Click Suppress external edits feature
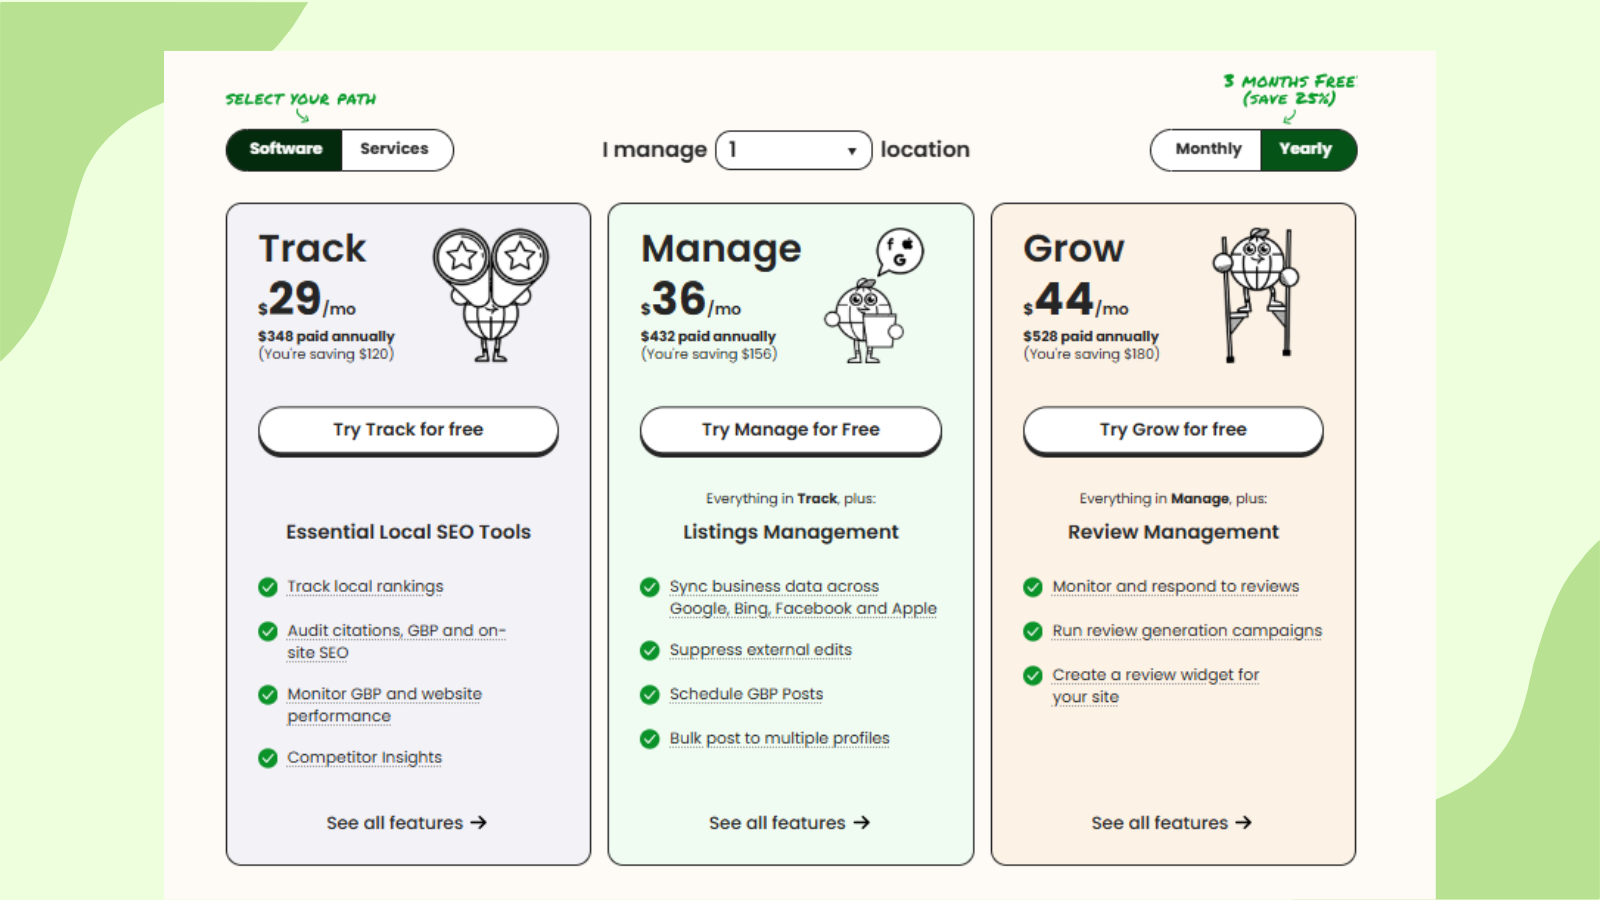This screenshot has height=900, width=1600. [761, 650]
